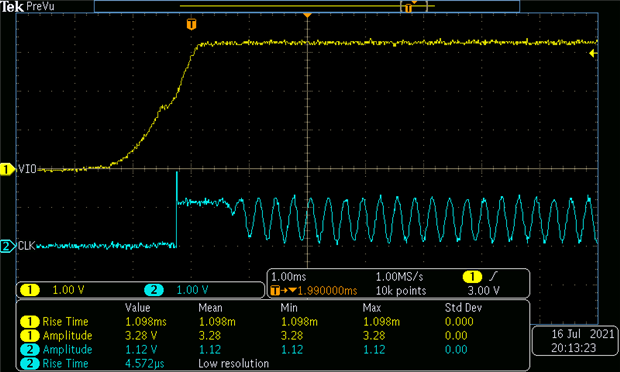Click channel 1 scale value 1.00 V
Image resolution: width=620 pixels, height=372 pixels.
[x=68, y=290]
